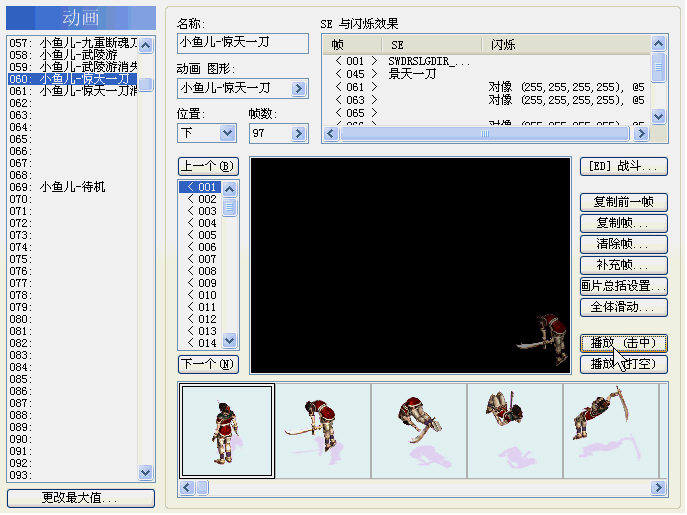Select frame 011 in the frame list
The width and height of the screenshot is (687, 515).
201,307
